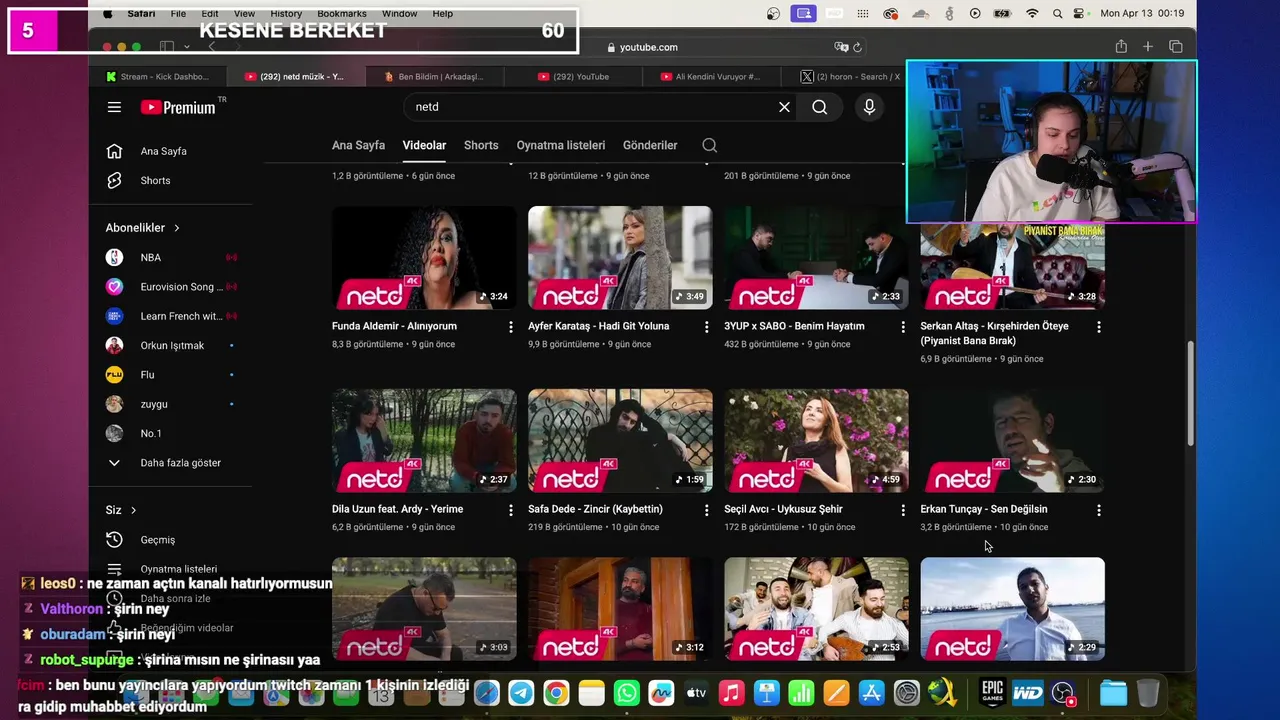Switch to Gönderiler channel tab
Screen dimensions: 1280x720
(650, 145)
